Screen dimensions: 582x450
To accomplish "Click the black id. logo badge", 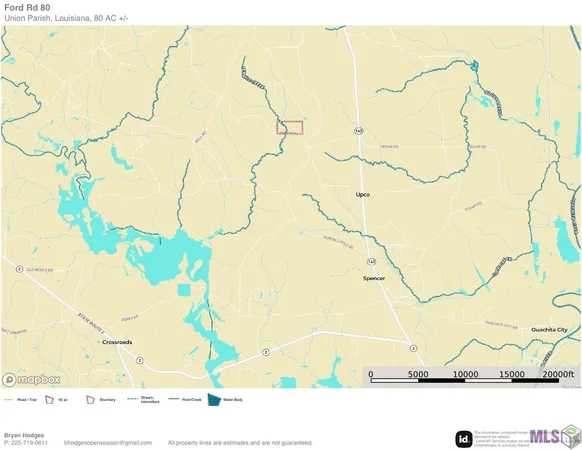I will point(464,439).
